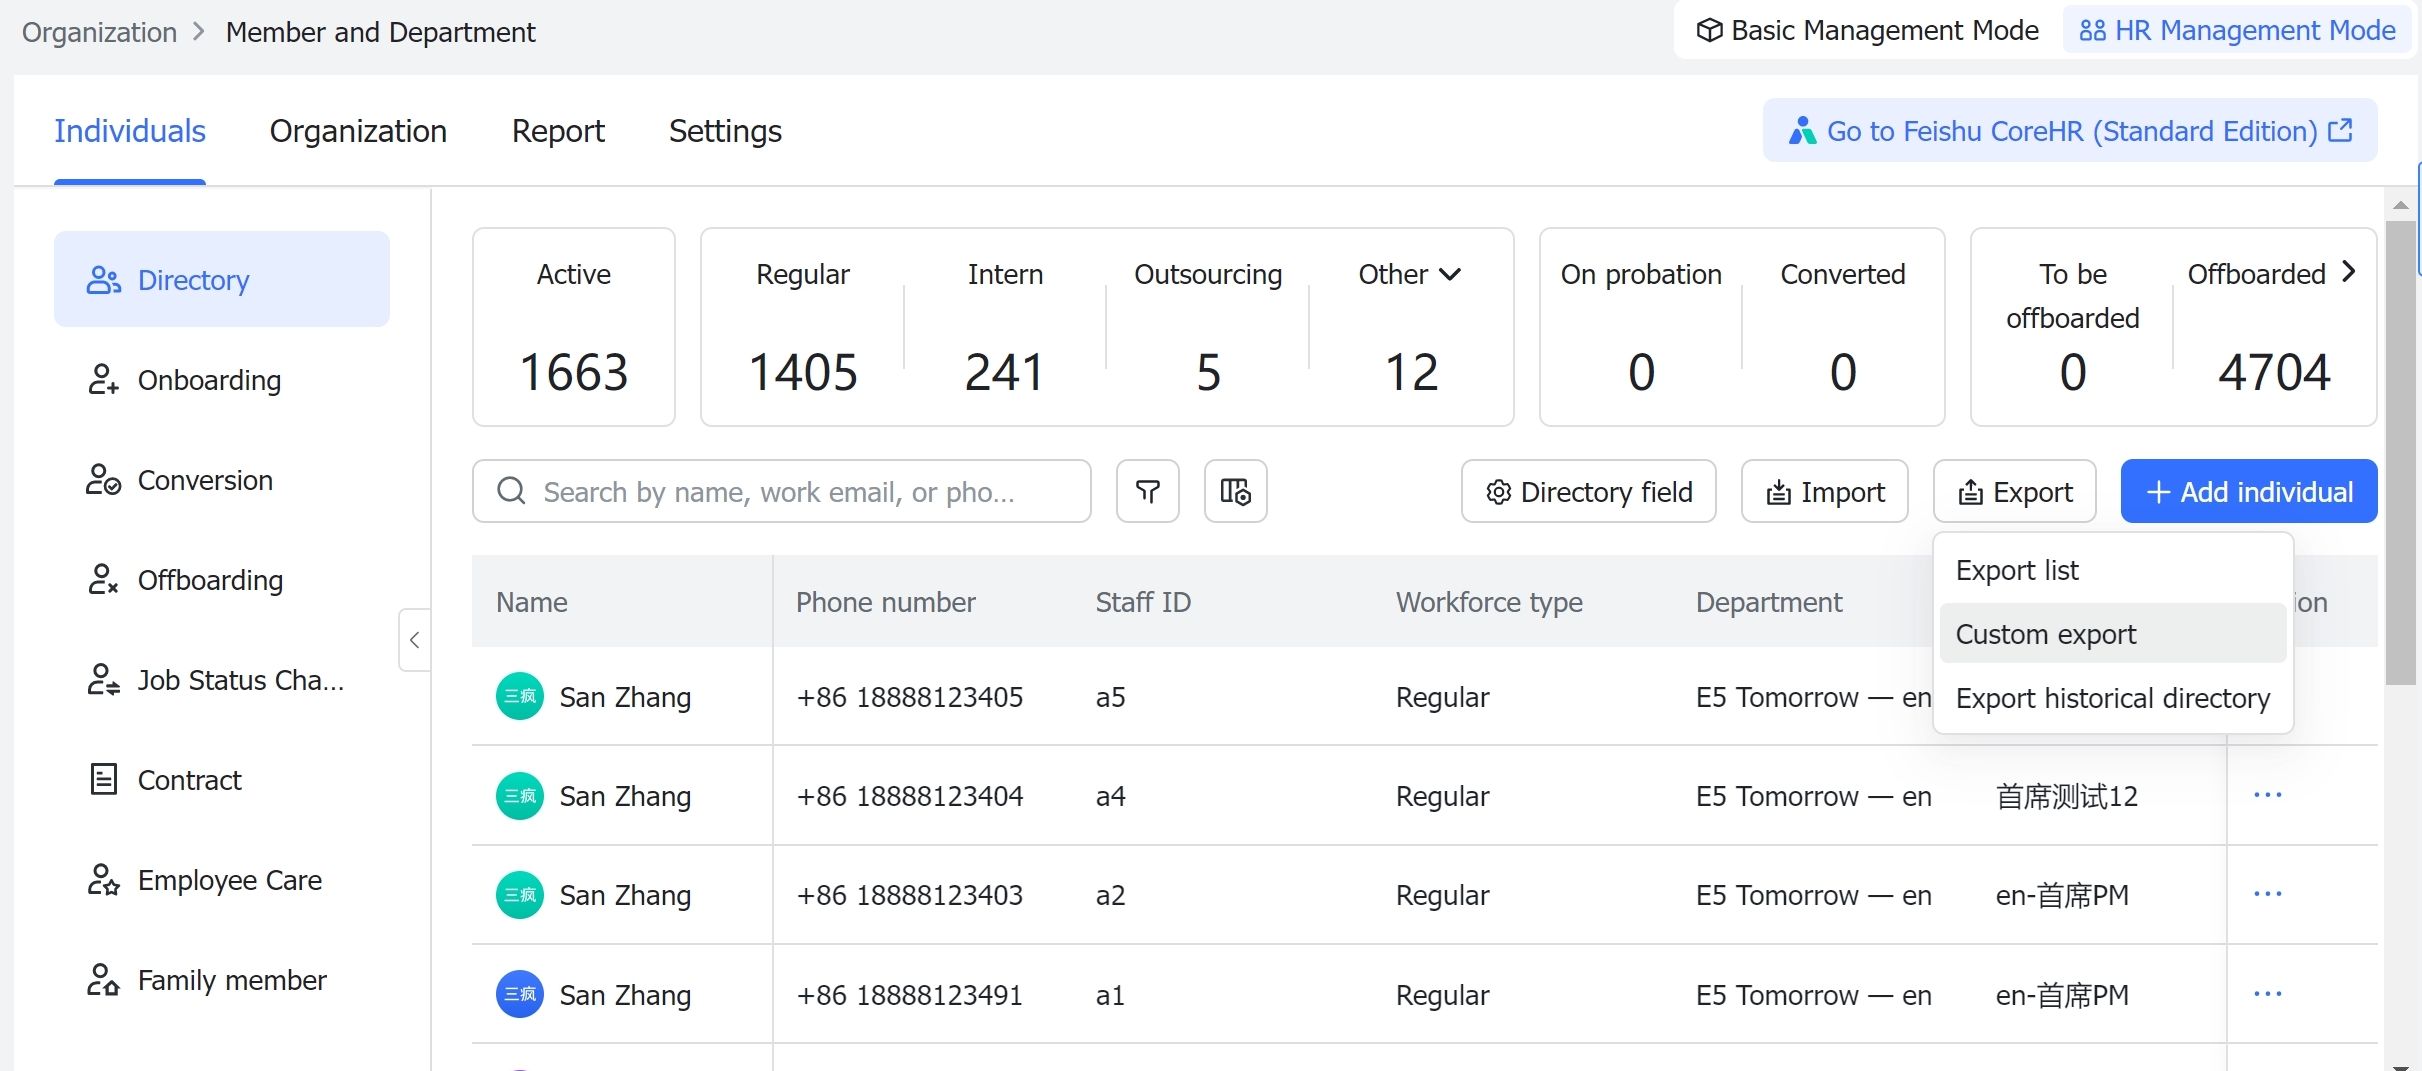Screen dimensions: 2422x1071
Task: Click the Directory field button
Action: pos(1588,491)
